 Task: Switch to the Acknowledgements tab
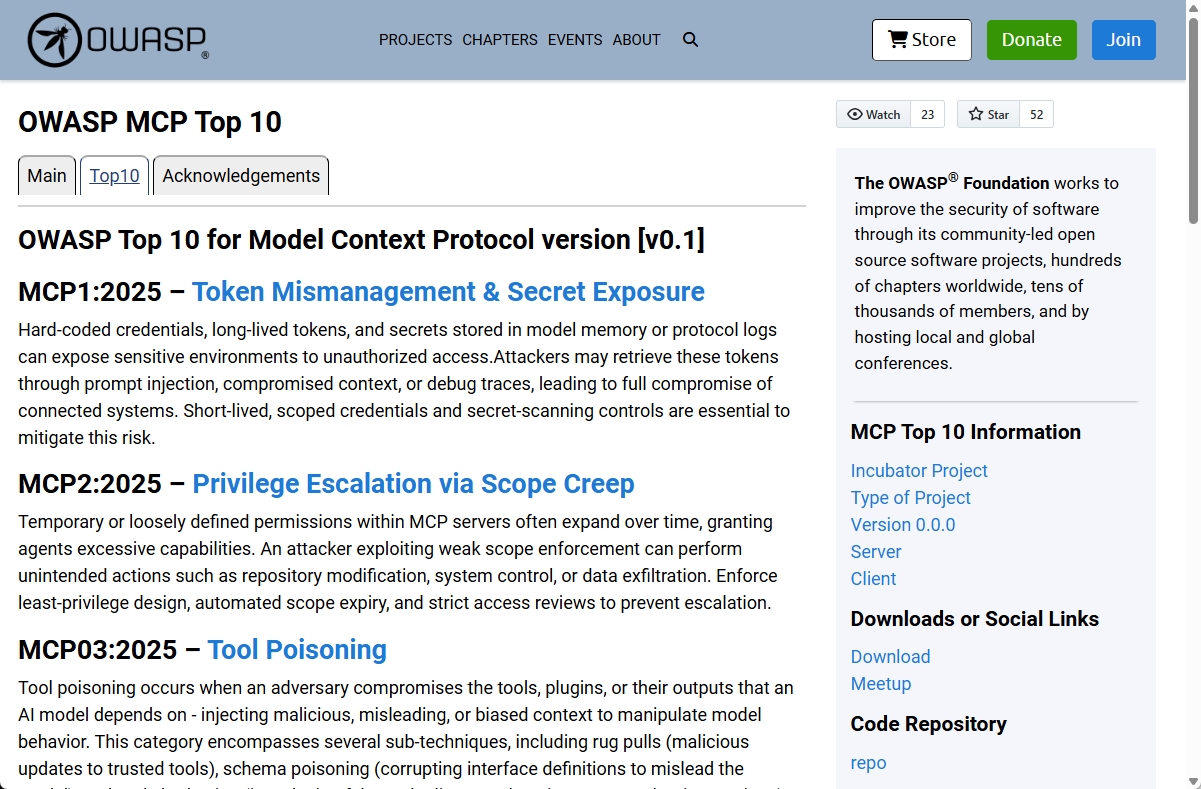coord(240,175)
